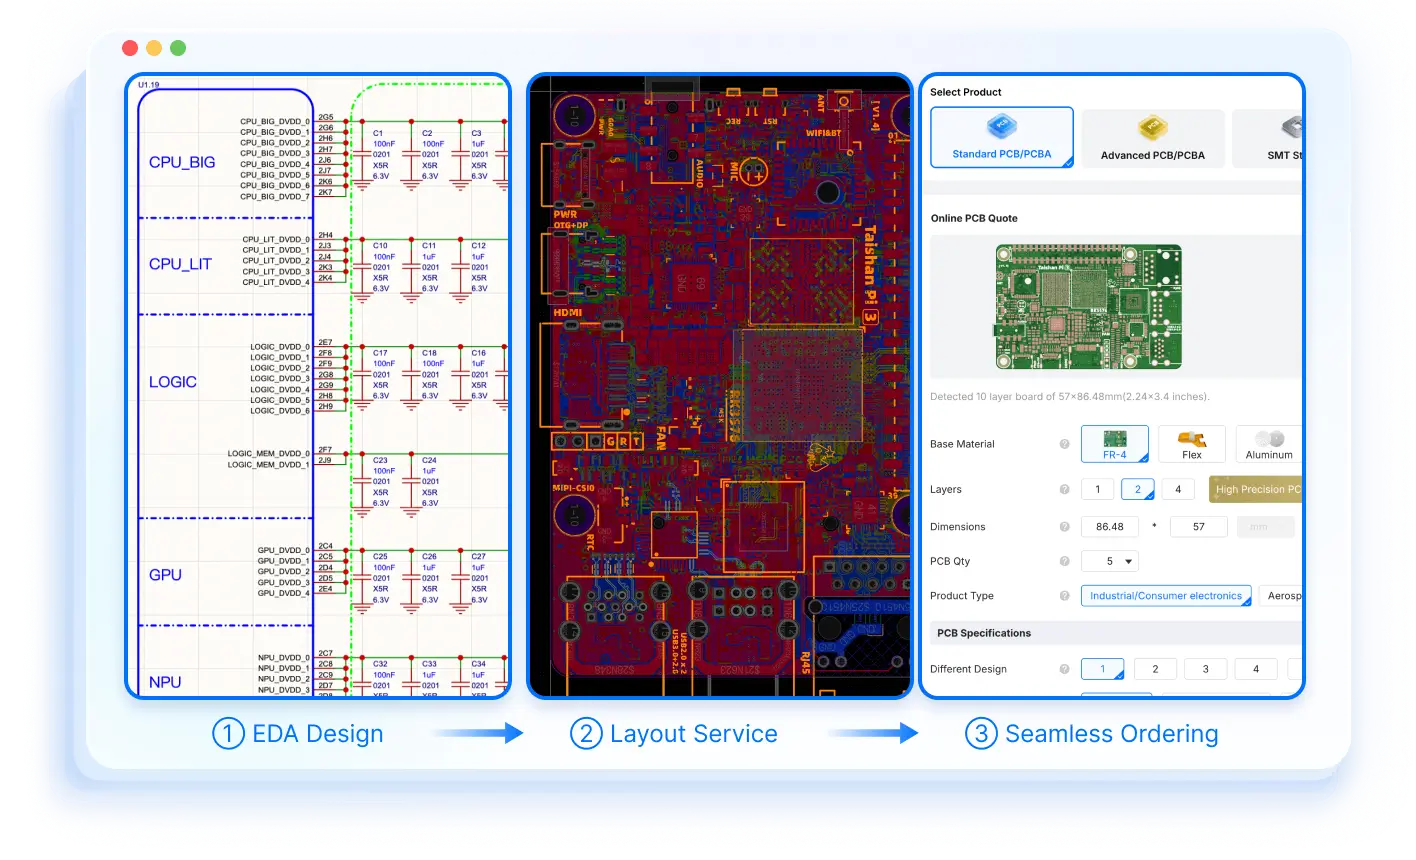The image size is (1416, 860).
Task: Click the 86.48 dimension input field
Action: point(1110,526)
